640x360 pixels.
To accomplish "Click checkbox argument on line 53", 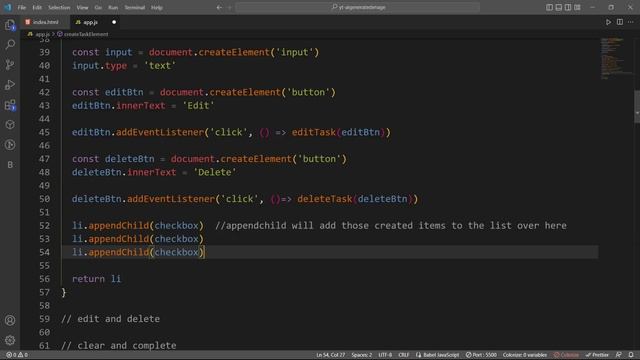I will click(x=176, y=239).
